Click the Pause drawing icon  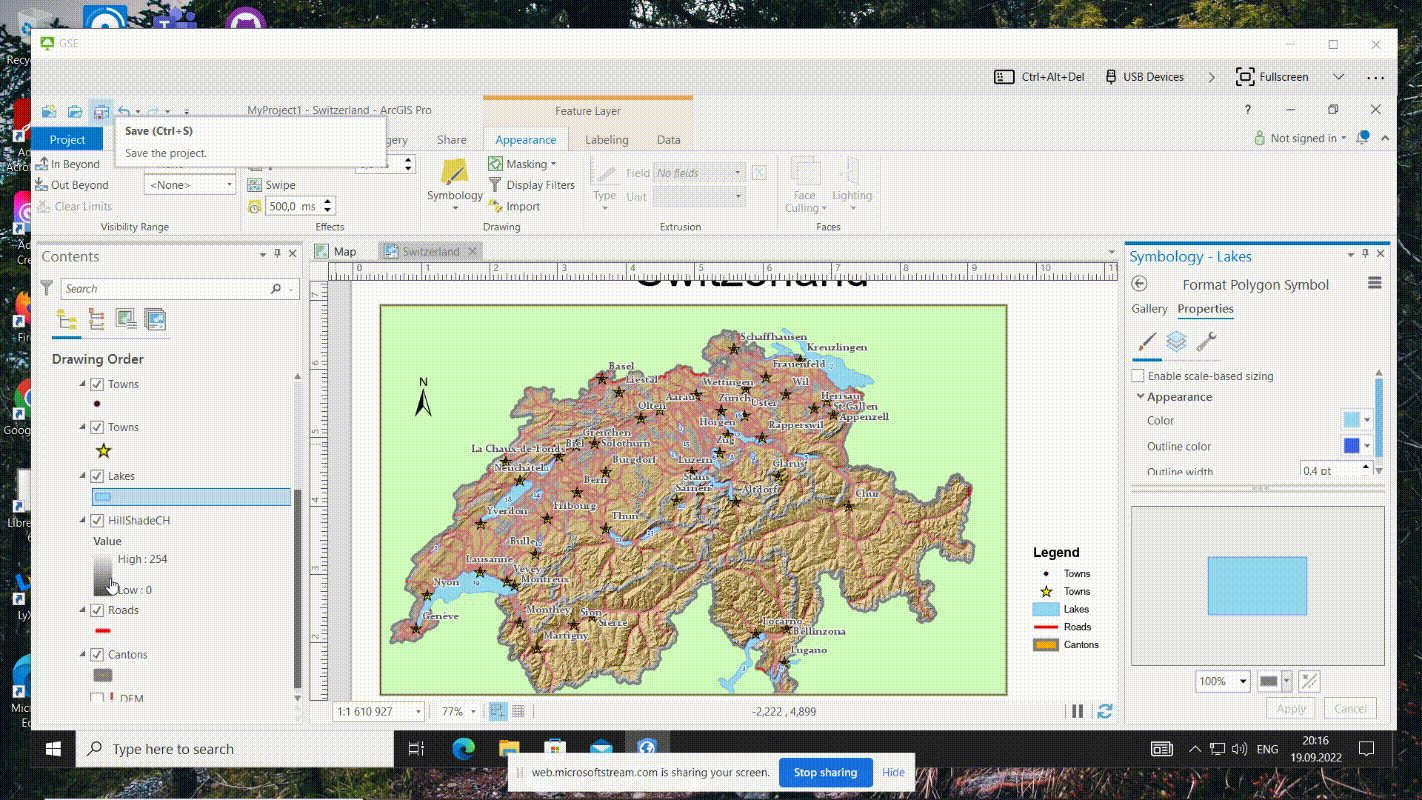click(1077, 711)
